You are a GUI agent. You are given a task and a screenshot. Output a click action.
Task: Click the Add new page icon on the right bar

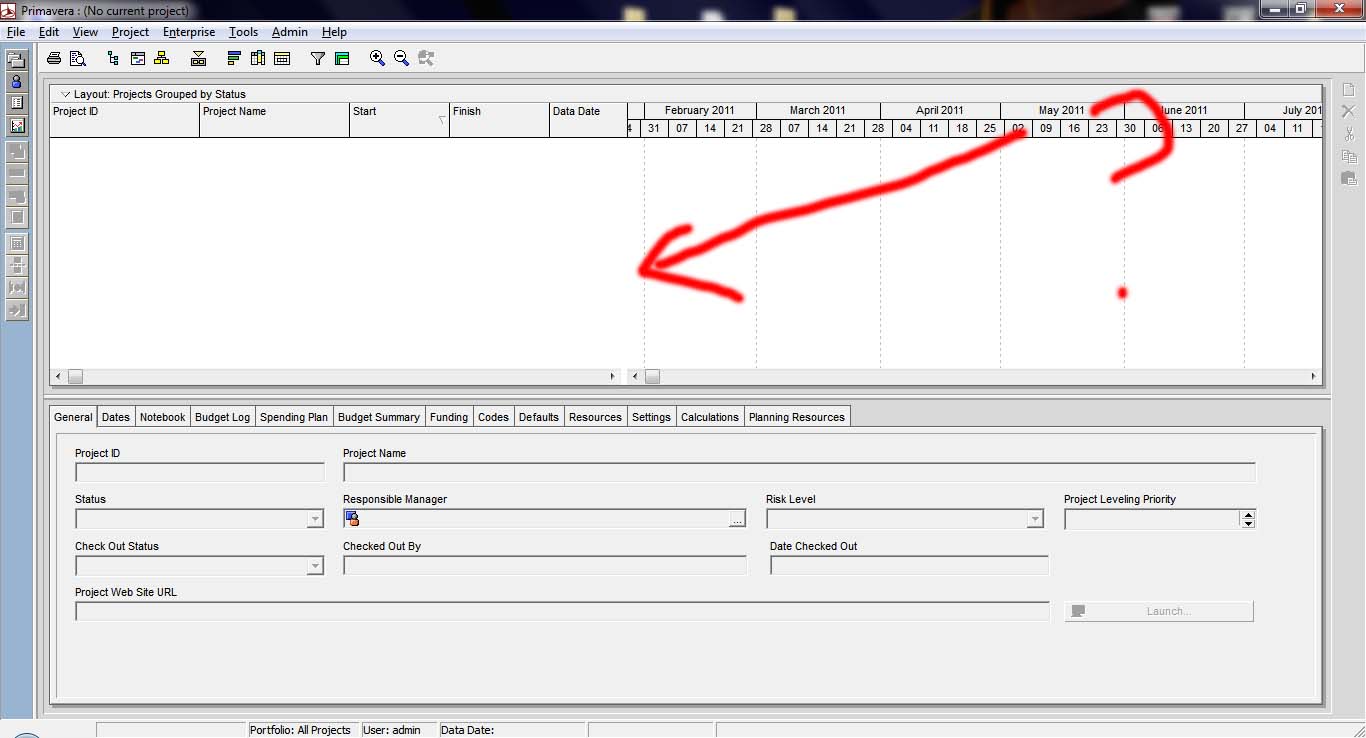coord(1348,90)
